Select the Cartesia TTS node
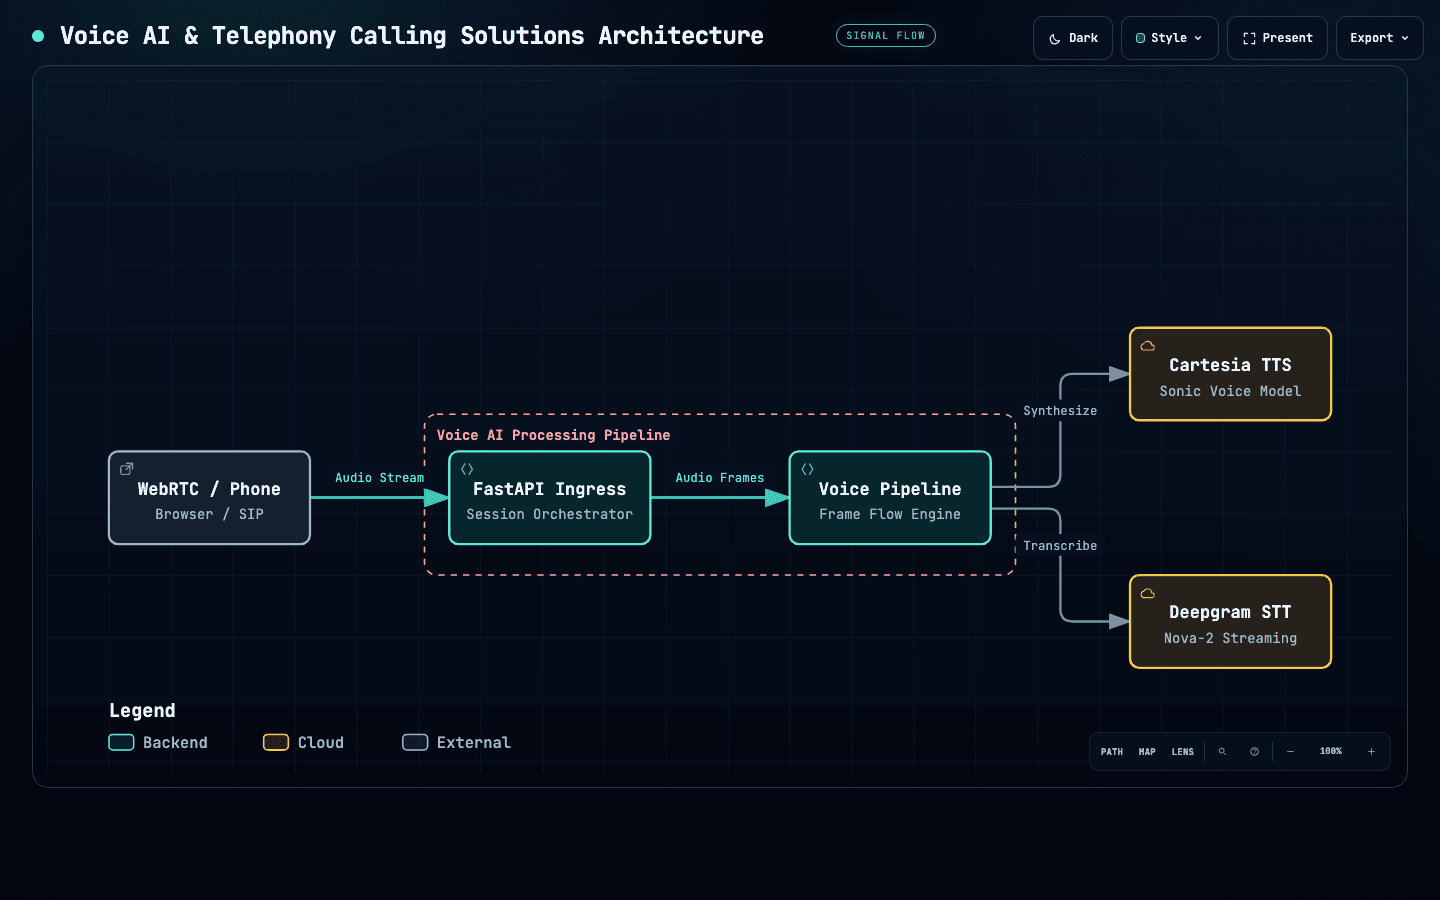This screenshot has width=1440, height=900. [x=1230, y=375]
